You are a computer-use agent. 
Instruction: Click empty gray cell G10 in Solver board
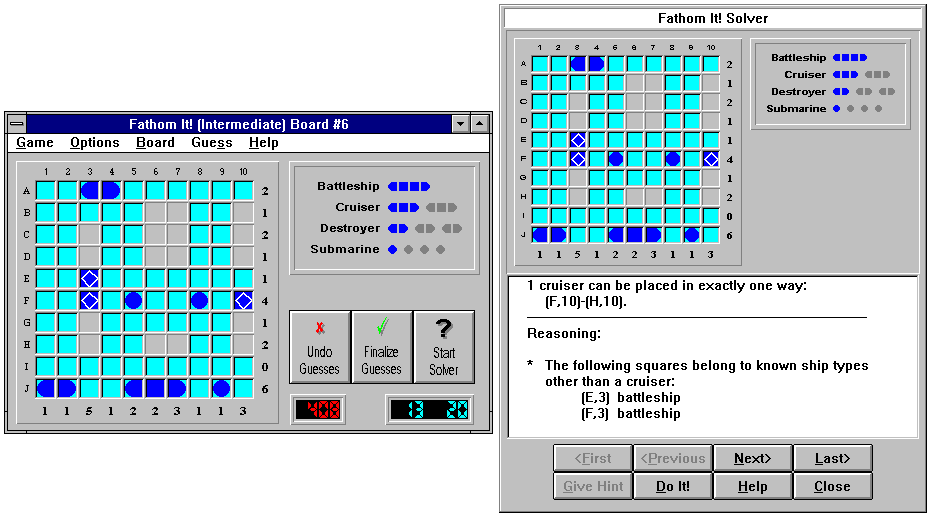pyautogui.click(x=711, y=178)
